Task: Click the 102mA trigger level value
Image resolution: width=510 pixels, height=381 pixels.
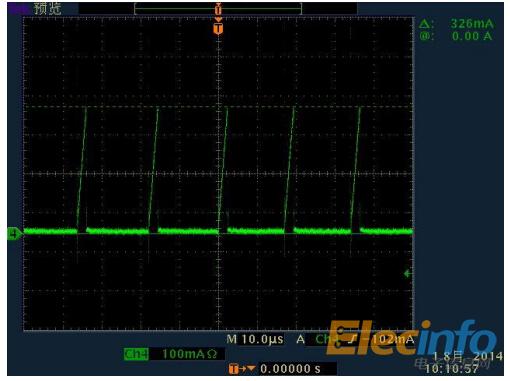Action: click(393, 339)
